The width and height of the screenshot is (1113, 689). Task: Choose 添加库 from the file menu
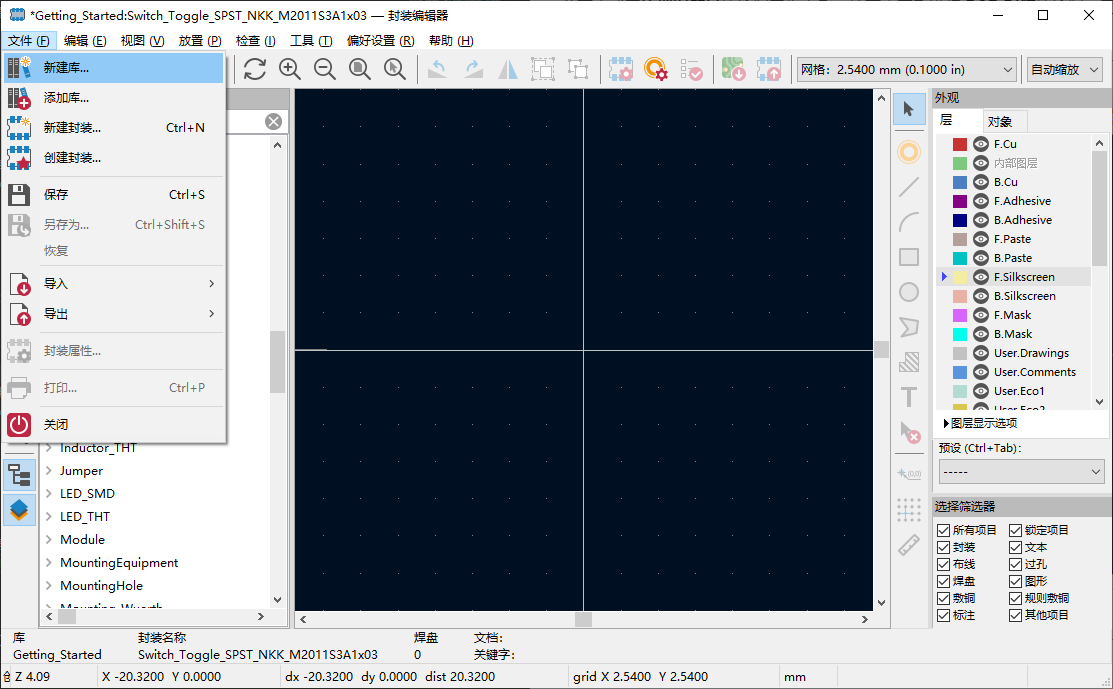click(x=114, y=97)
